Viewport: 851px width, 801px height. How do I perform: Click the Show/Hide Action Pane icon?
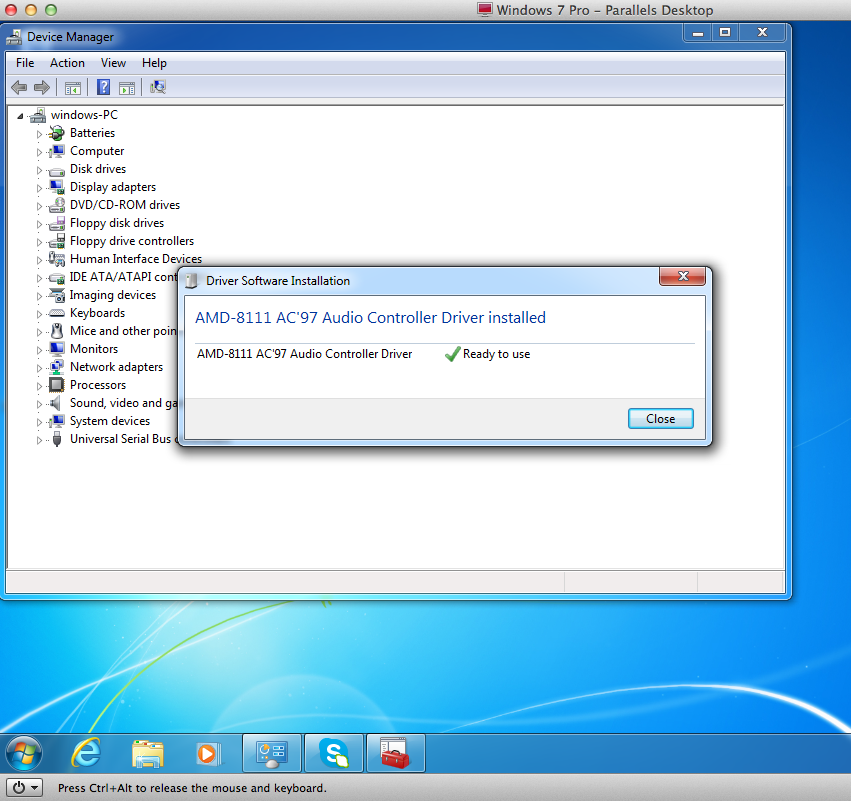click(x=127, y=87)
